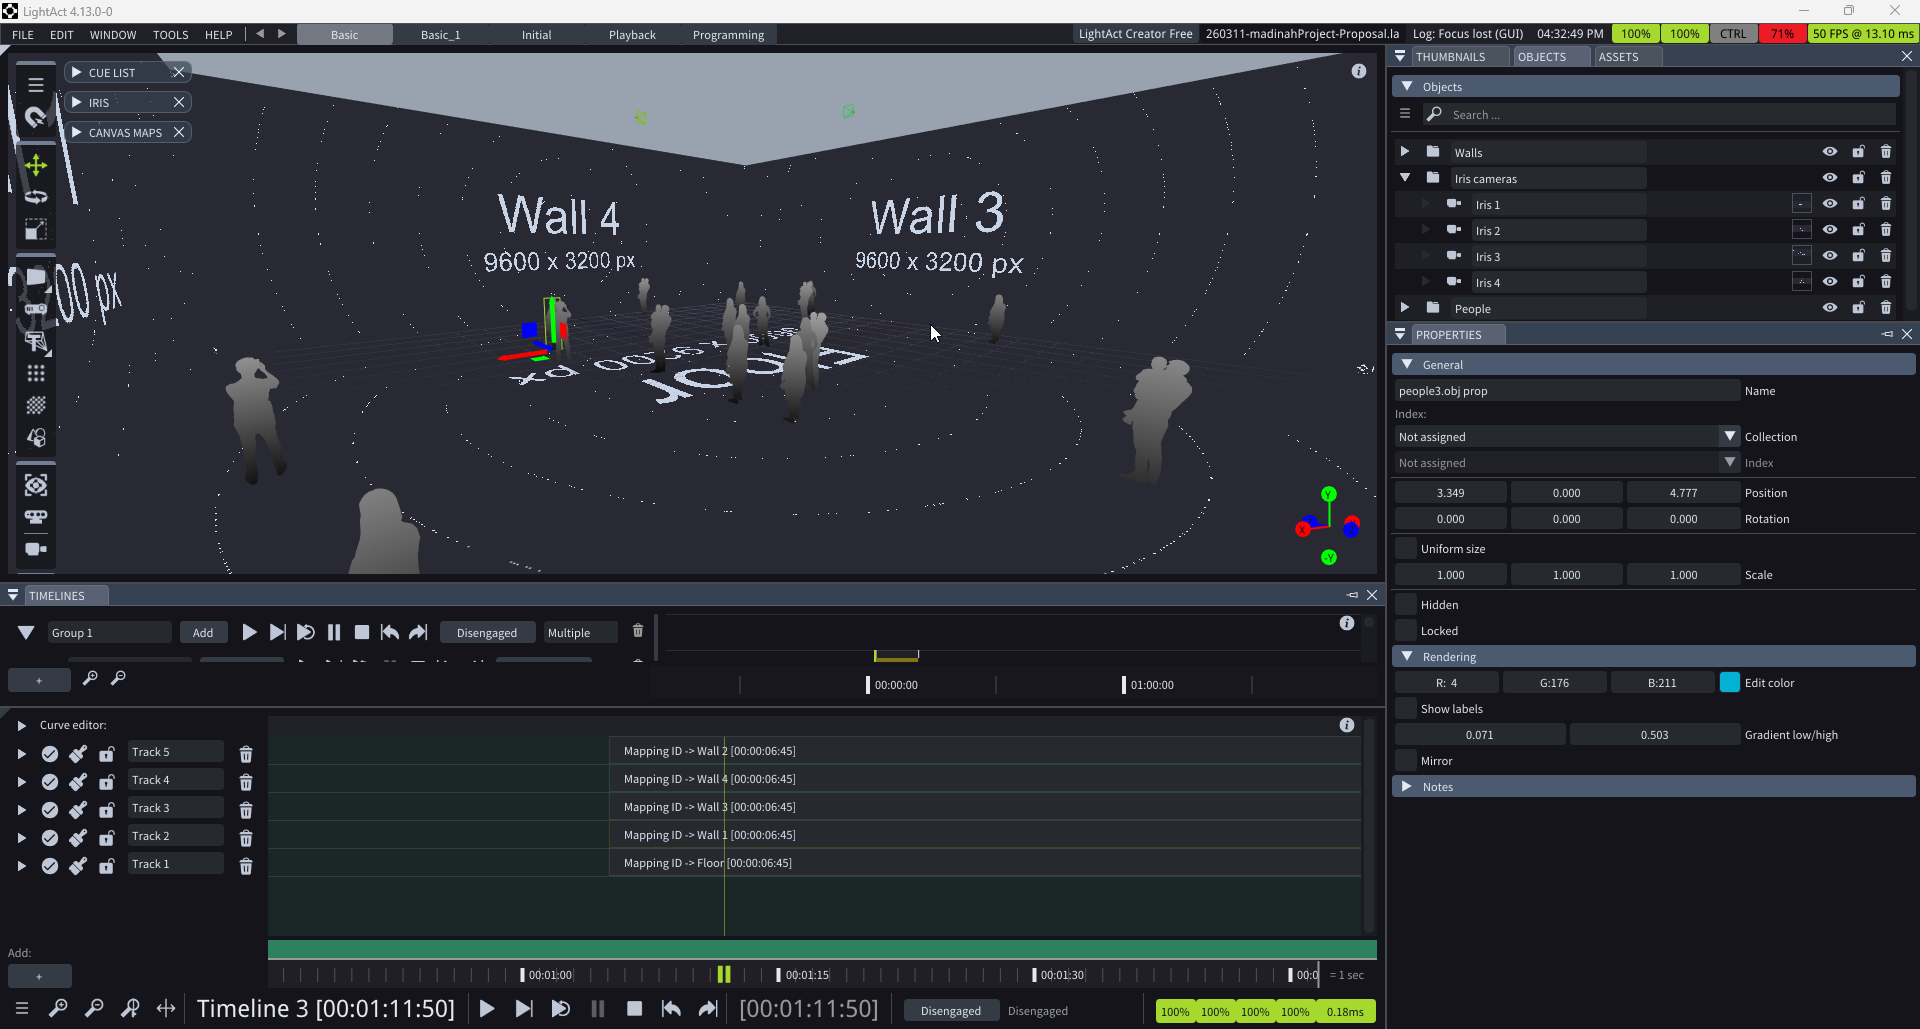The height and width of the screenshot is (1029, 1920).
Task: Click the rotate tool icon in viewport toolbar
Action: (x=36, y=197)
